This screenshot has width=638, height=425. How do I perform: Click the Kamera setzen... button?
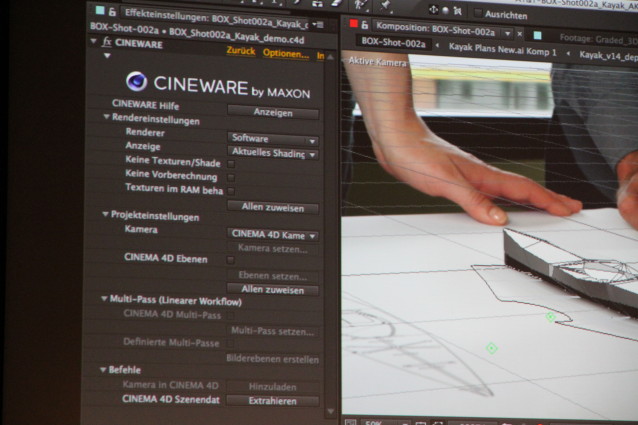point(273,248)
